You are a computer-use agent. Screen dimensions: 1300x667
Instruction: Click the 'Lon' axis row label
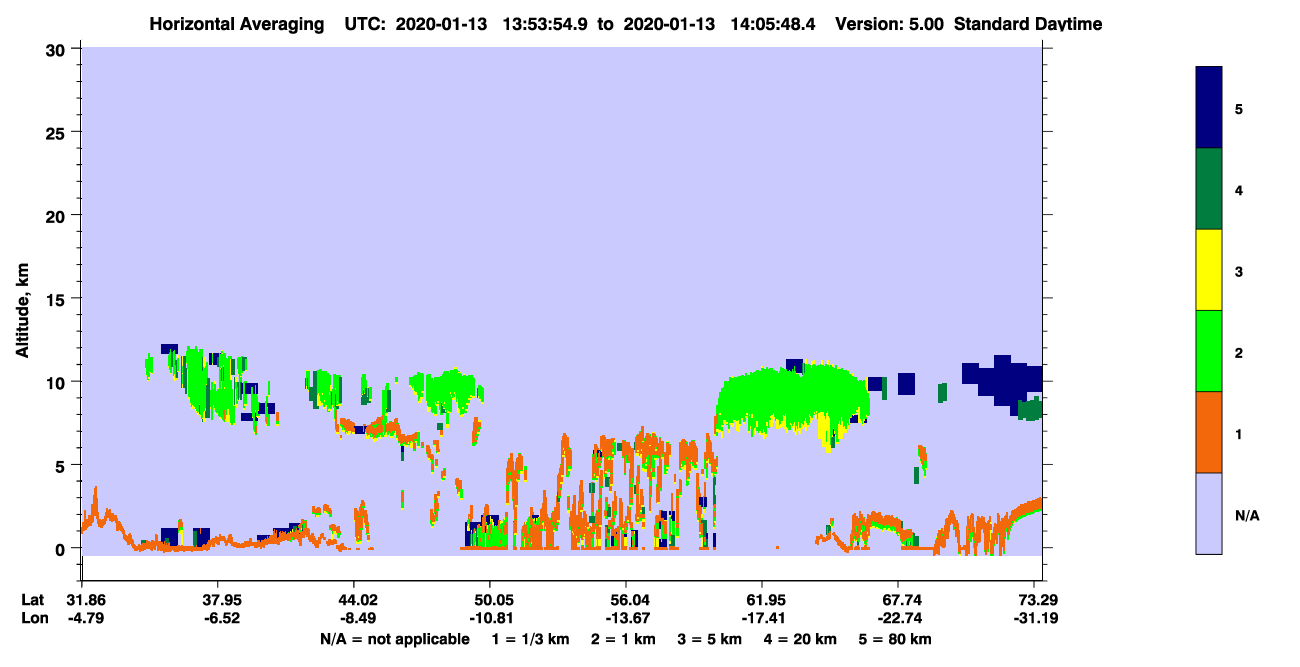click(33, 618)
